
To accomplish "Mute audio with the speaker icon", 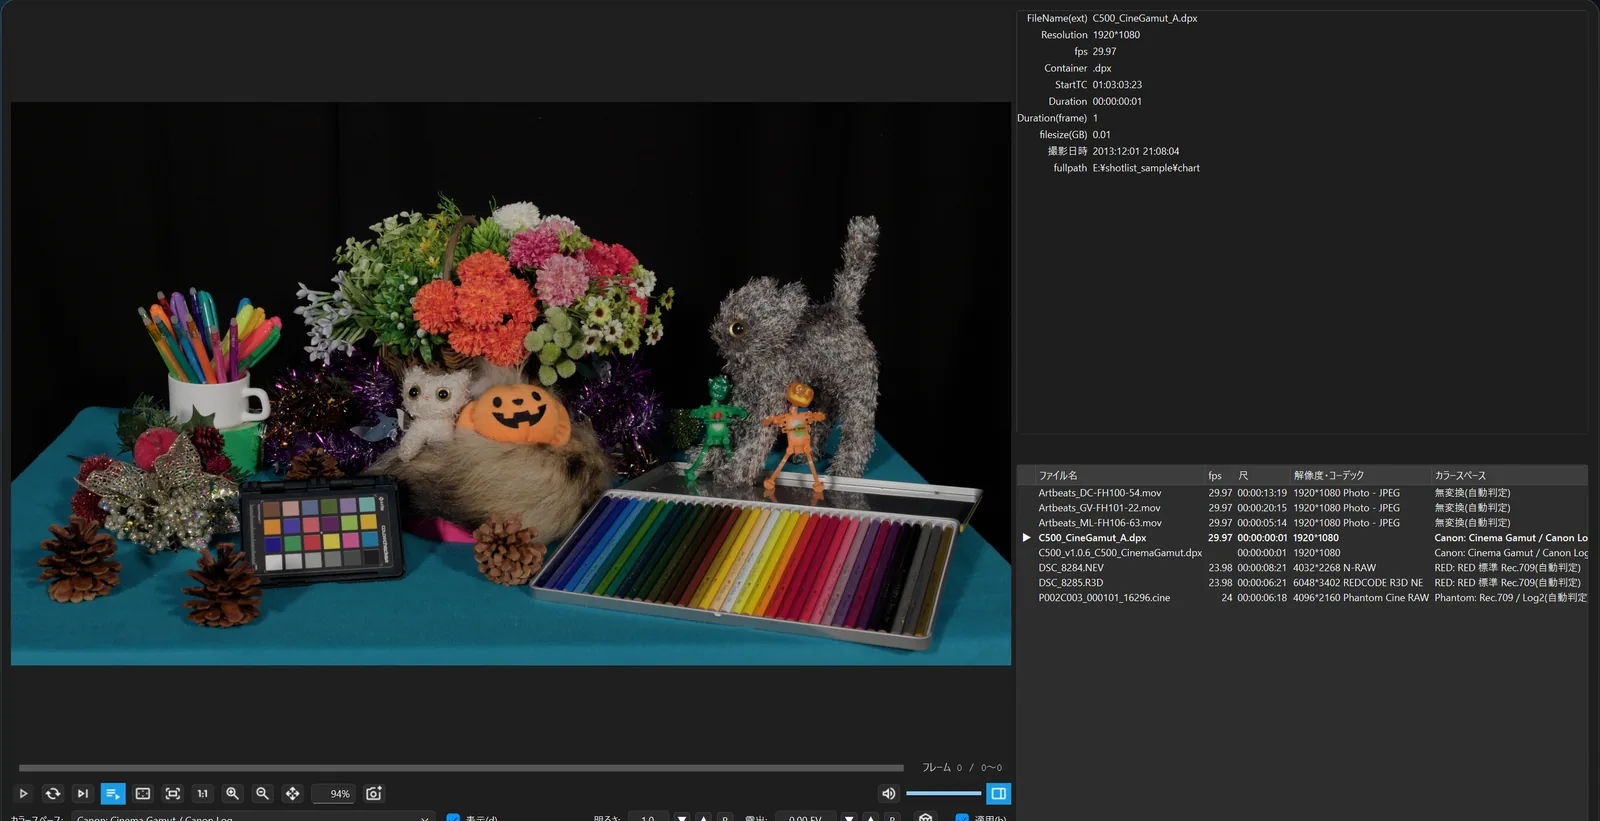I will coord(888,794).
